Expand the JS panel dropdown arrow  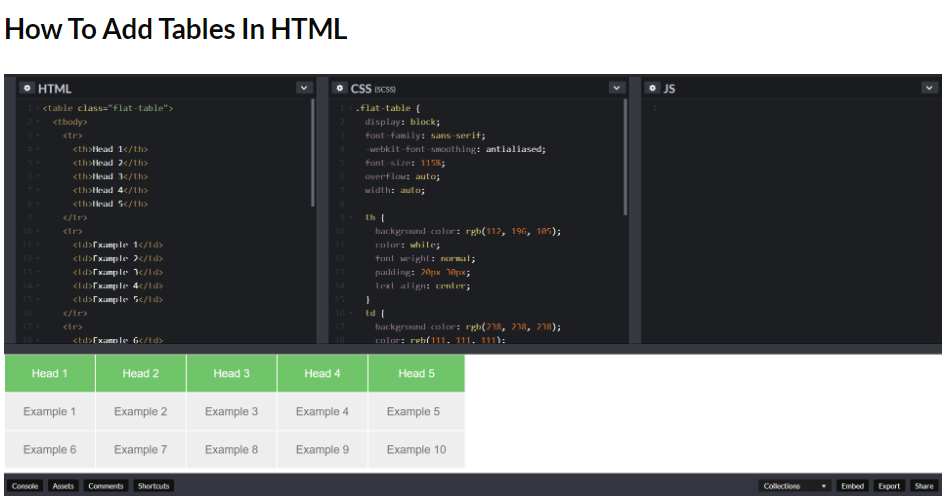click(929, 88)
